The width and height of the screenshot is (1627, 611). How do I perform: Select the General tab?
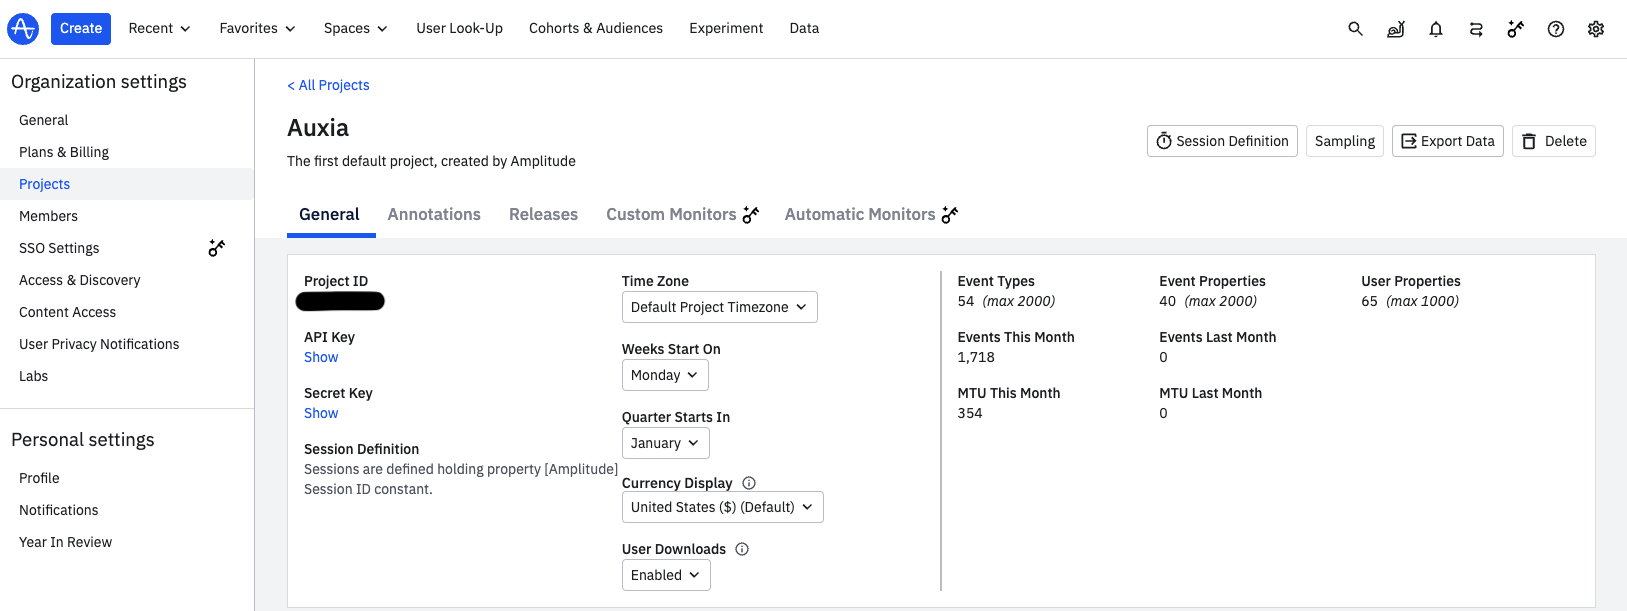click(x=330, y=214)
